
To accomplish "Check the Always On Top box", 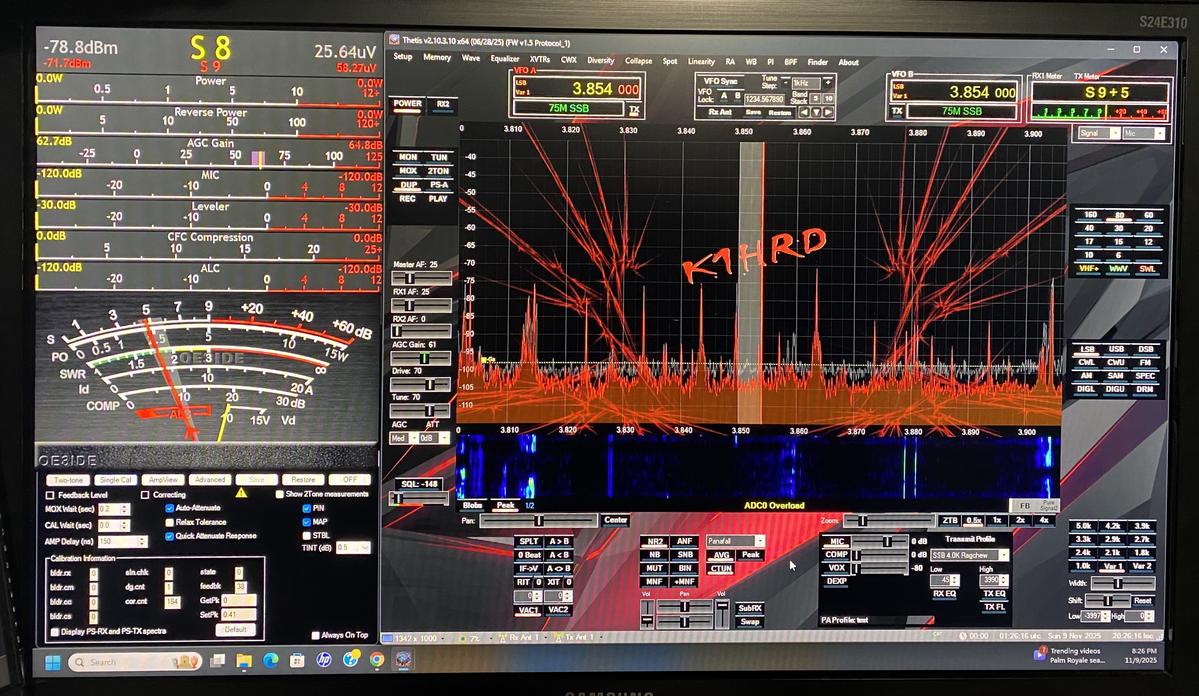I will (x=316, y=635).
